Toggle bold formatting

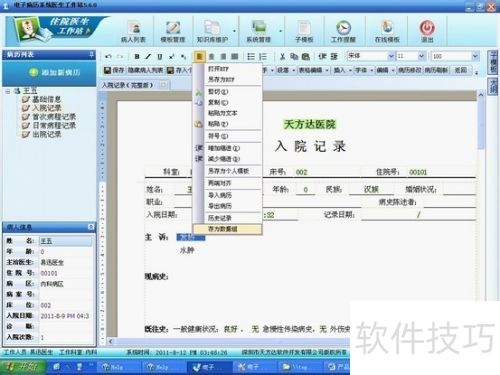click(x=137, y=57)
